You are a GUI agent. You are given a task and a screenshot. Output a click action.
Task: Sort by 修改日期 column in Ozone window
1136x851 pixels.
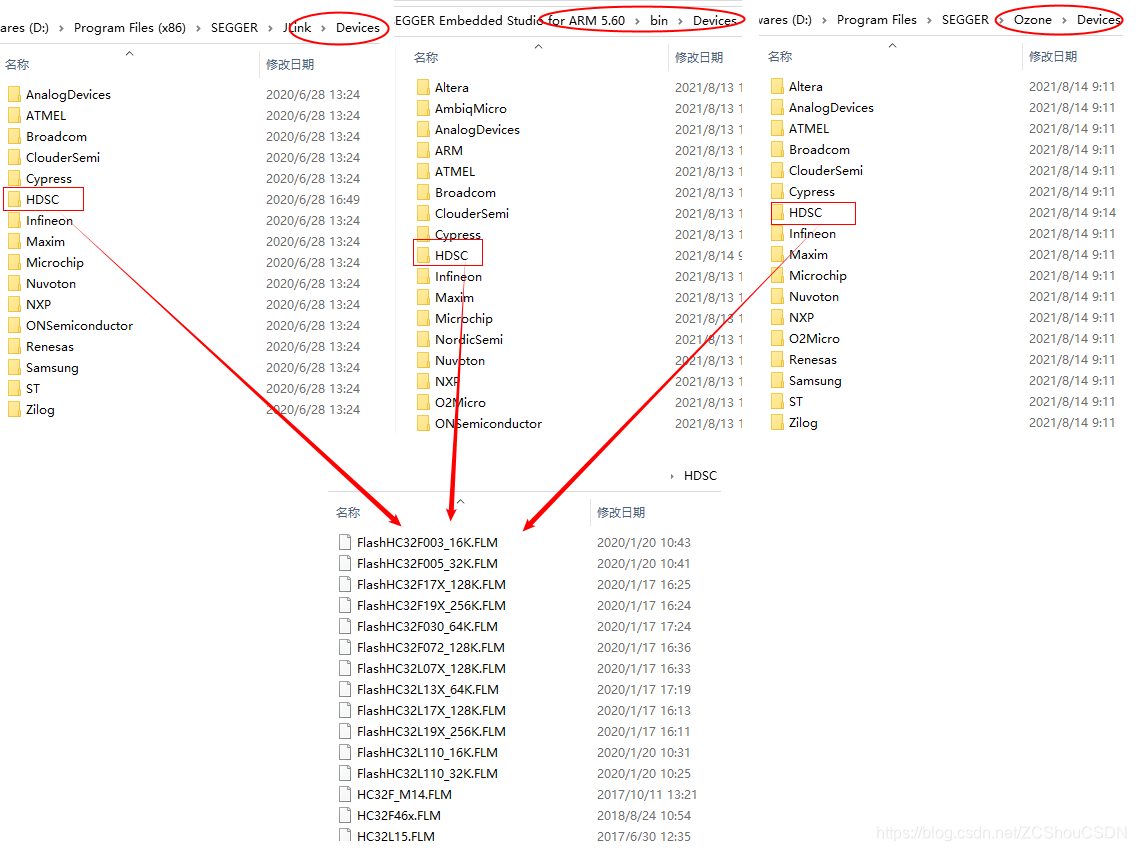click(1053, 56)
